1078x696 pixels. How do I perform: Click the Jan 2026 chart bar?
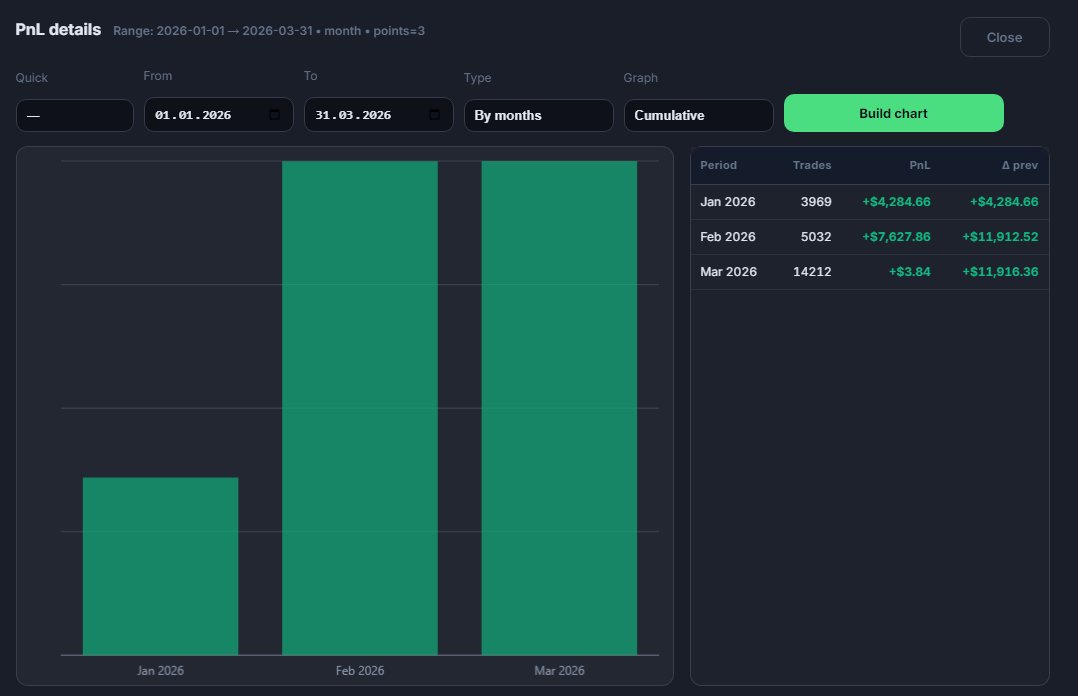tap(160, 566)
